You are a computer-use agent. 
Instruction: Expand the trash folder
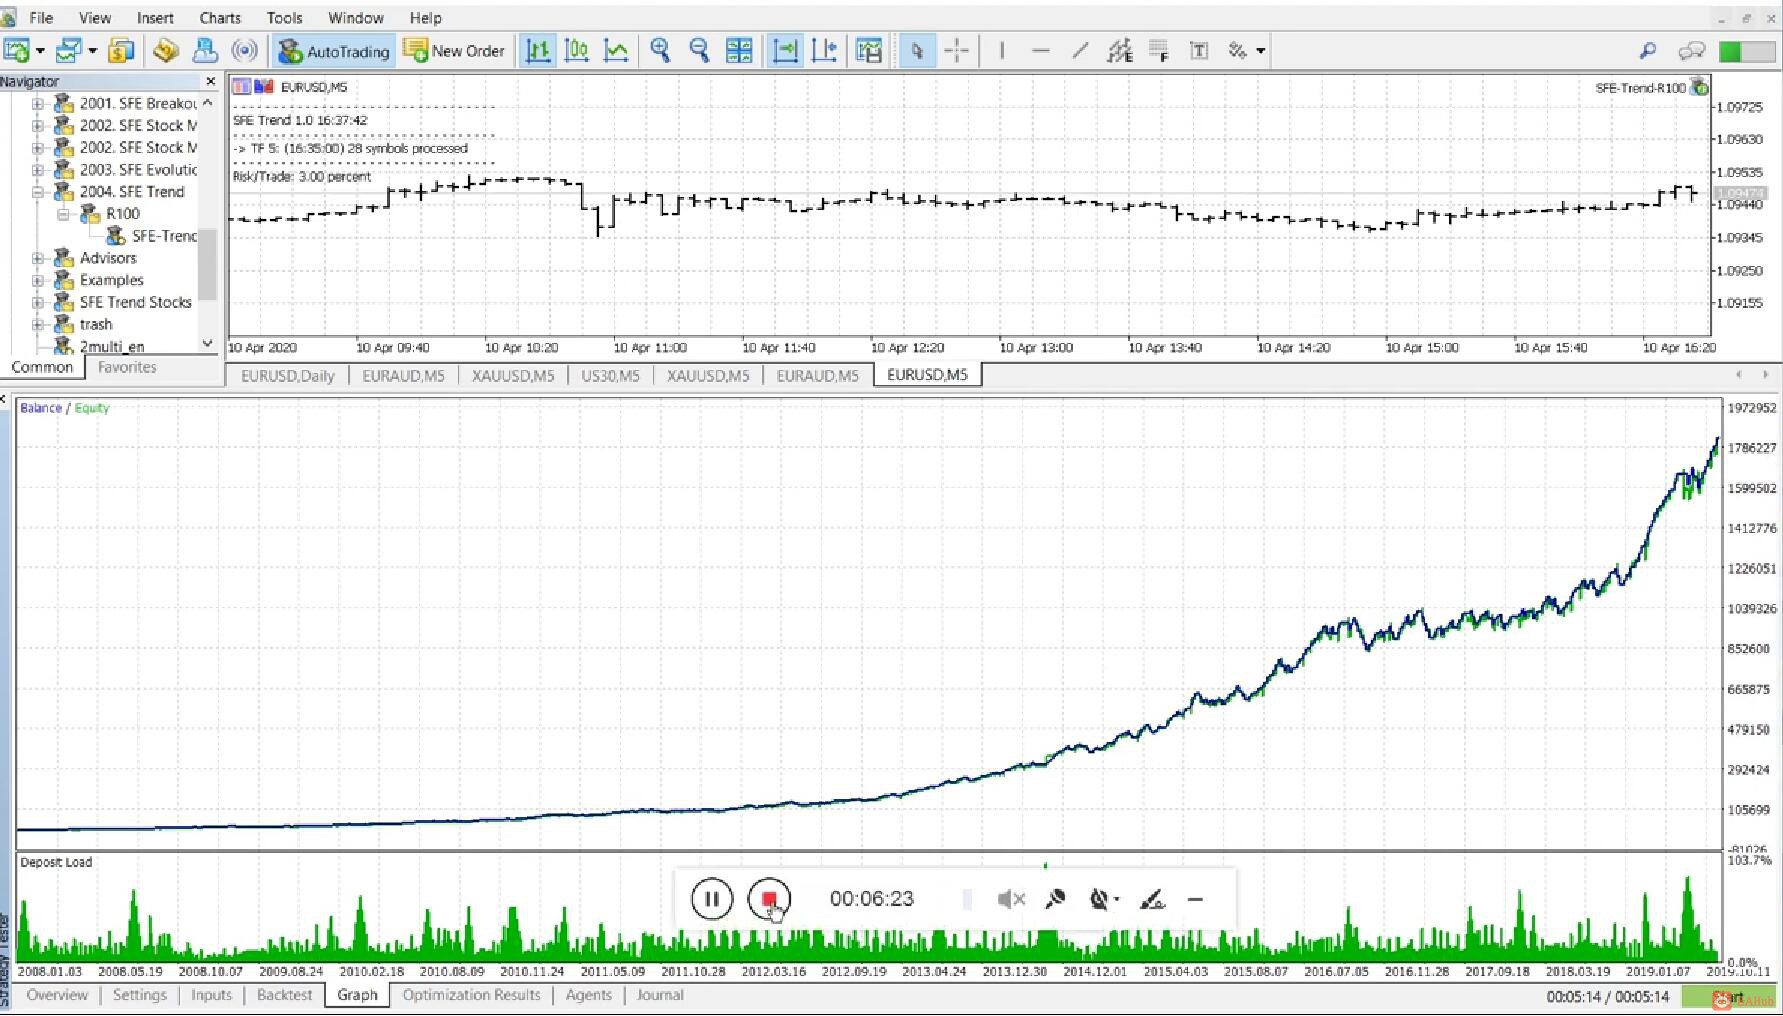(x=38, y=324)
